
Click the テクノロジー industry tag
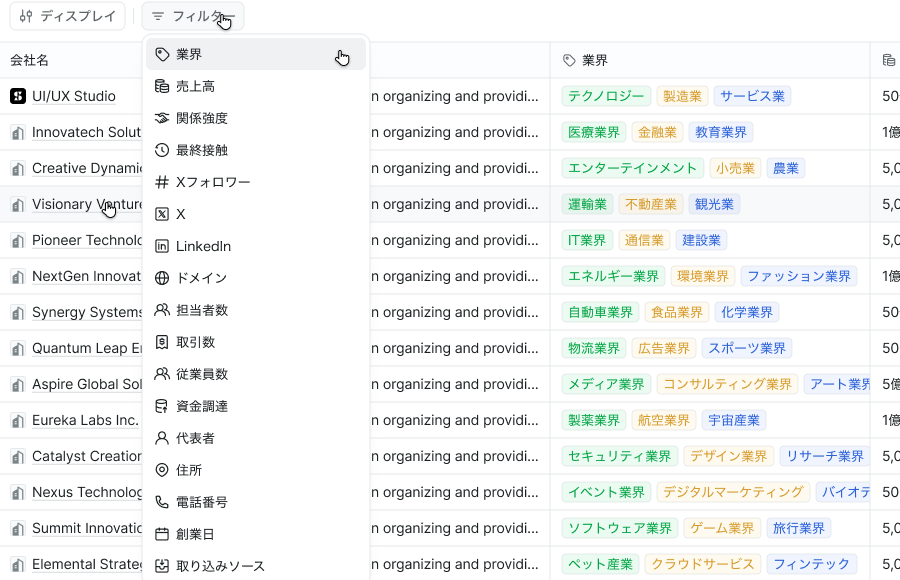point(606,96)
